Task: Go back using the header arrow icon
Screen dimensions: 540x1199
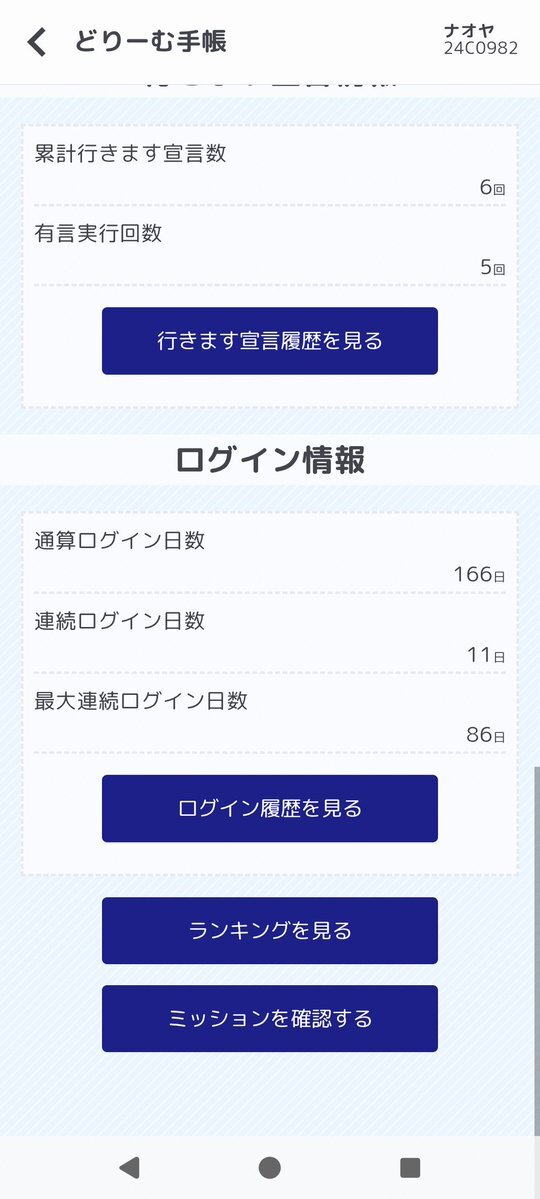Action: pyautogui.click(x=37, y=42)
